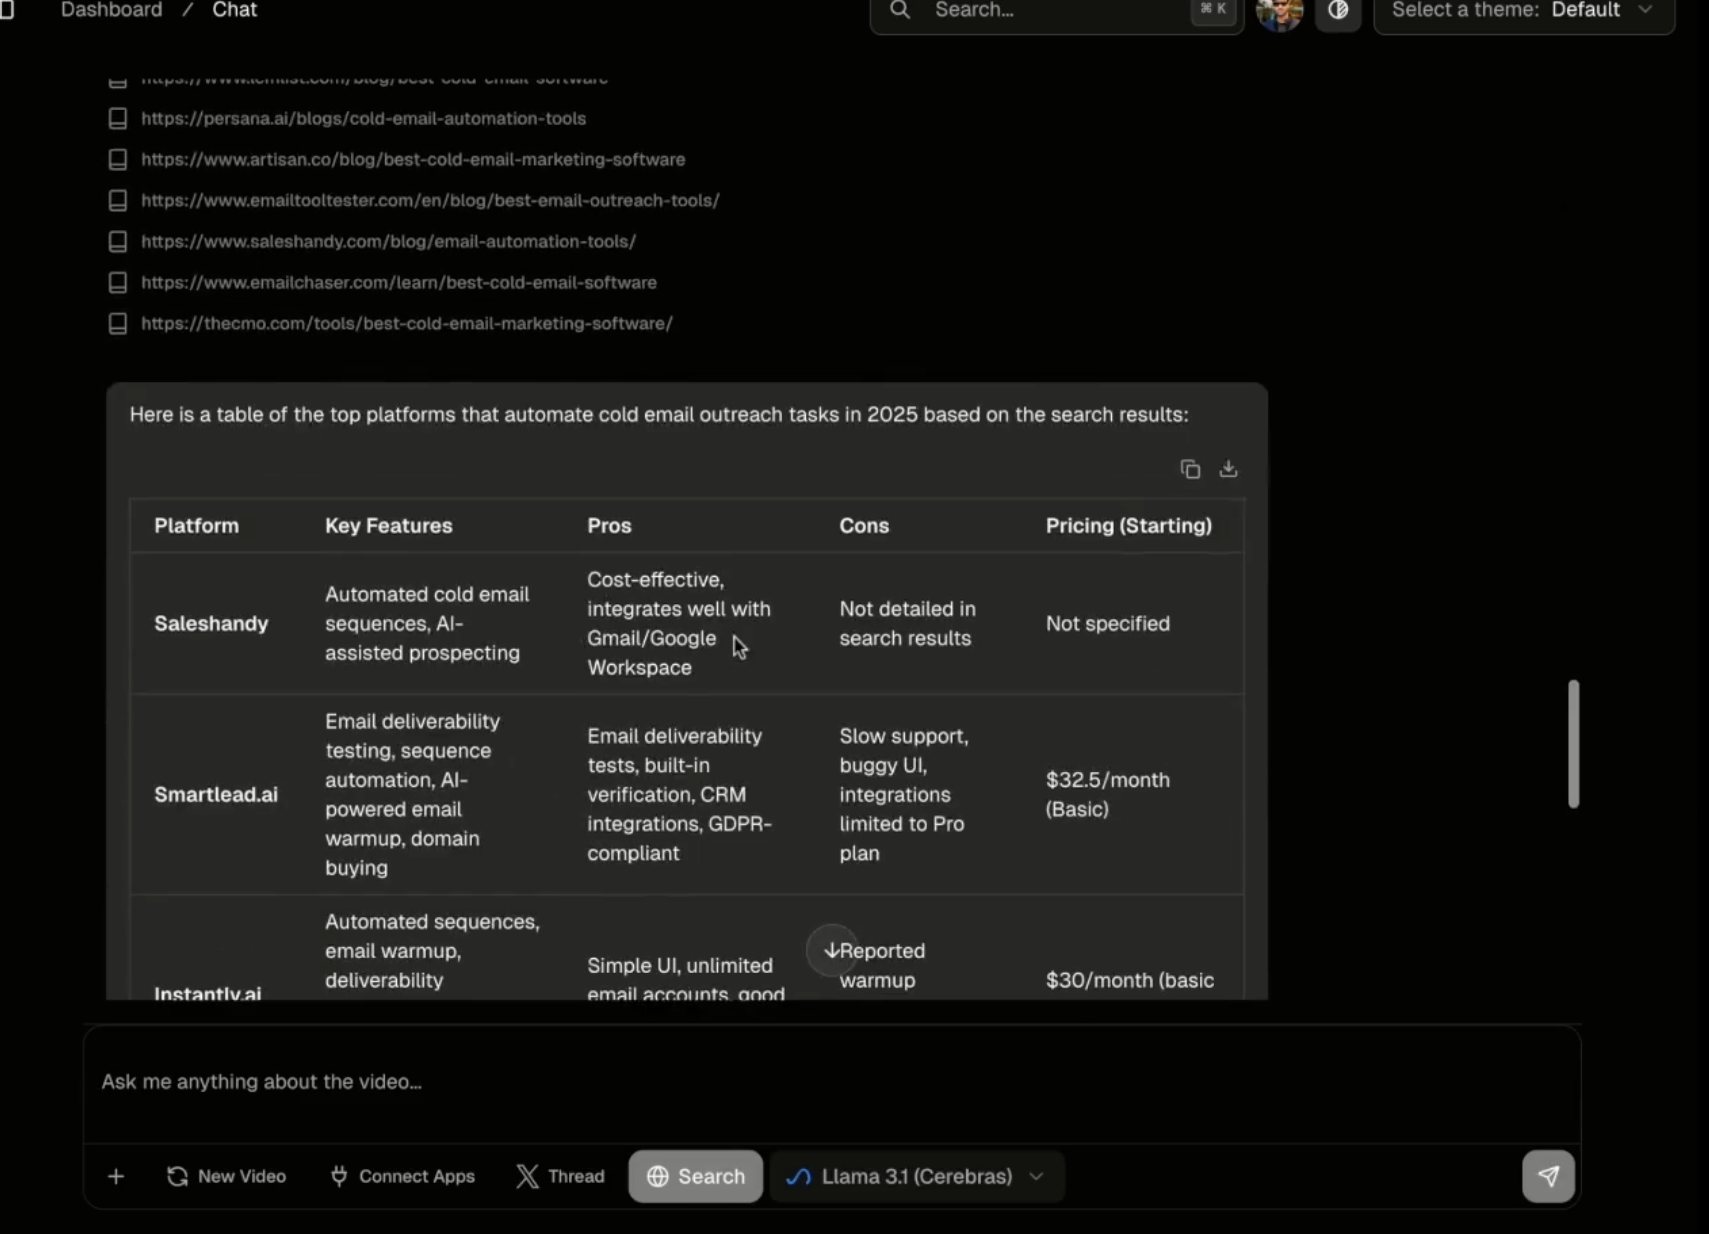
Task: Select the Smartlead.ai platform cell
Action: (x=216, y=795)
